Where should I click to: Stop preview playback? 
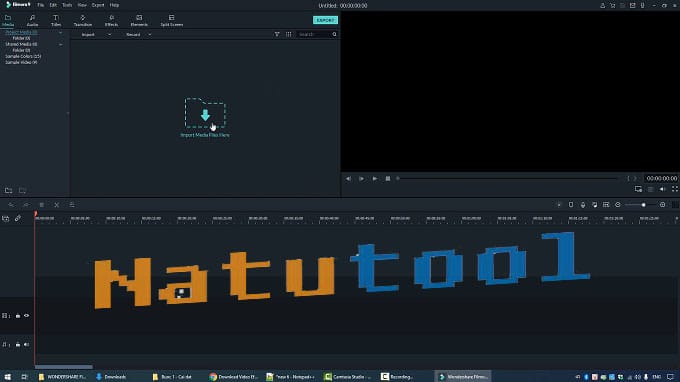pos(388,179)
